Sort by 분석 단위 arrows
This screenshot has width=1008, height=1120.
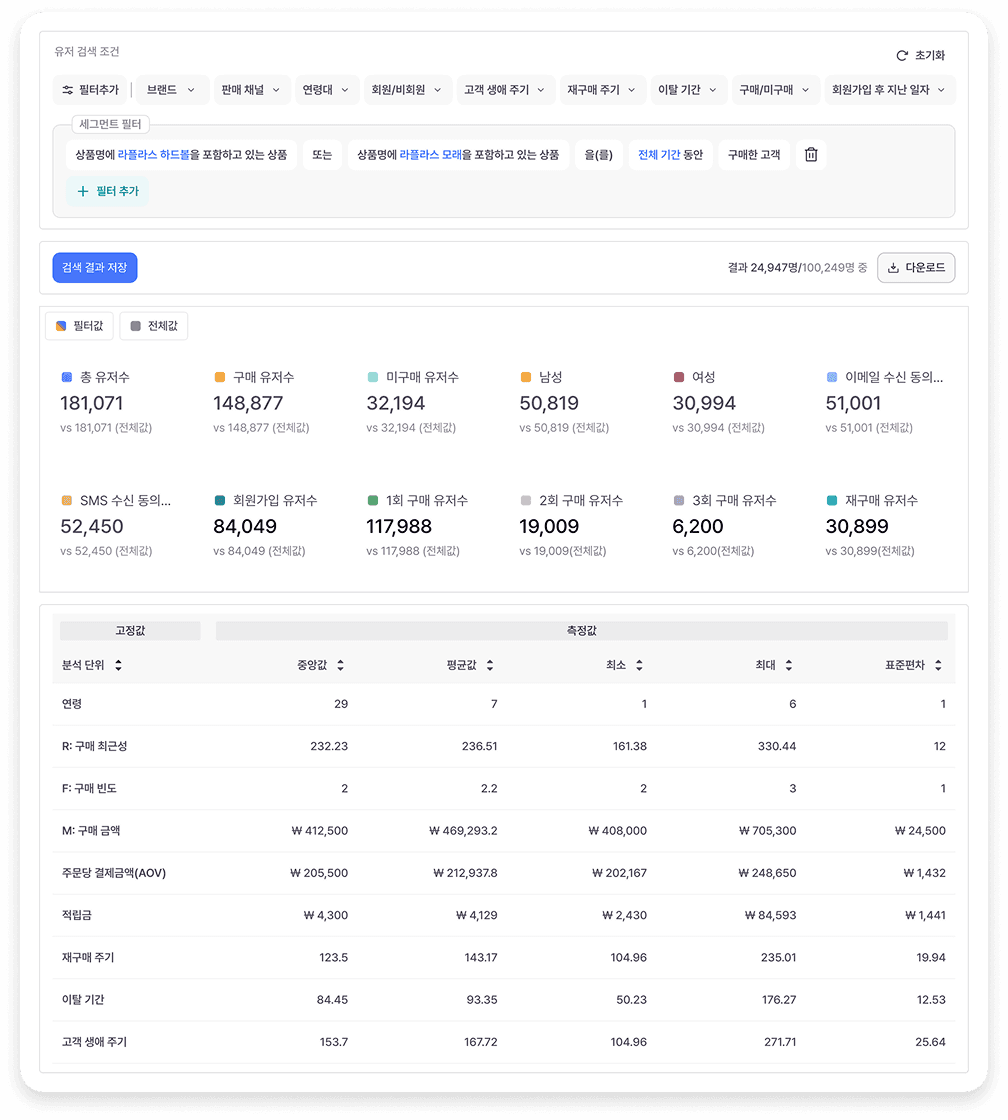click(x=119, y=665)
